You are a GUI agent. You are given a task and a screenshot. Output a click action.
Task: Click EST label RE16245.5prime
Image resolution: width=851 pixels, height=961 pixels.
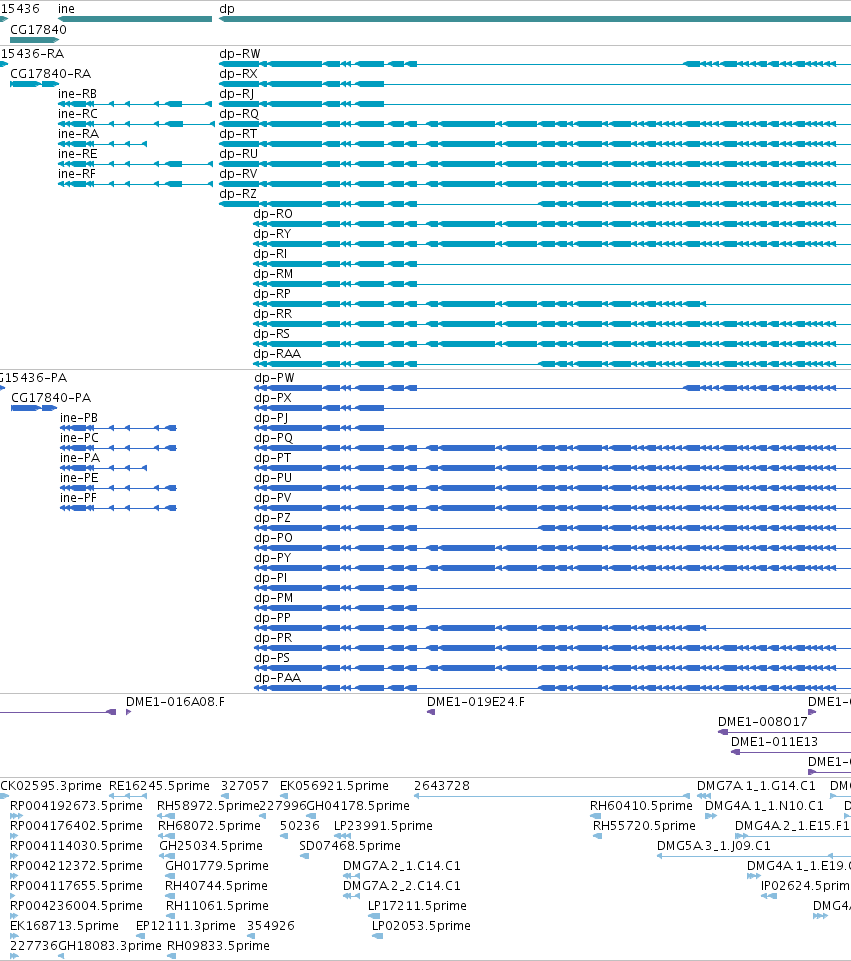pos(159,786)
